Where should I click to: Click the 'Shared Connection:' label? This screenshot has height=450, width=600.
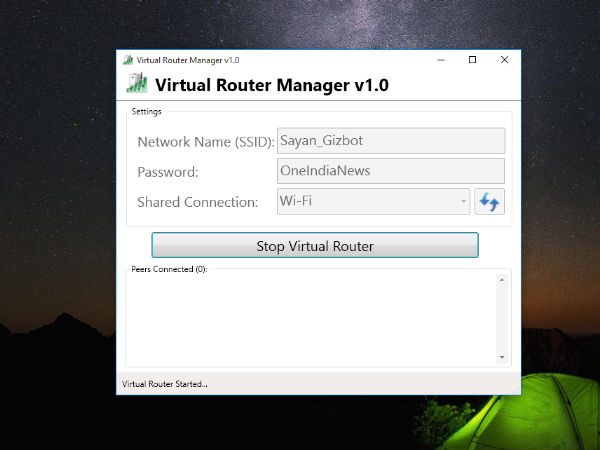(198, 202)
